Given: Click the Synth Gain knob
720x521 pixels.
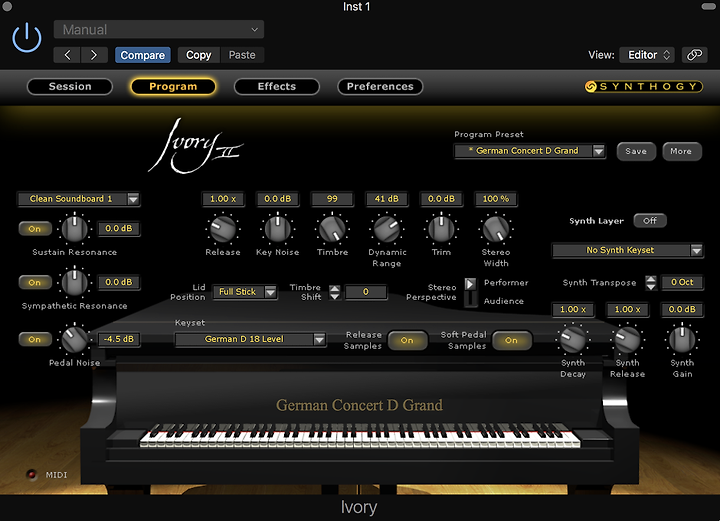Looking at the screenshot, I should tap(682, 340).
